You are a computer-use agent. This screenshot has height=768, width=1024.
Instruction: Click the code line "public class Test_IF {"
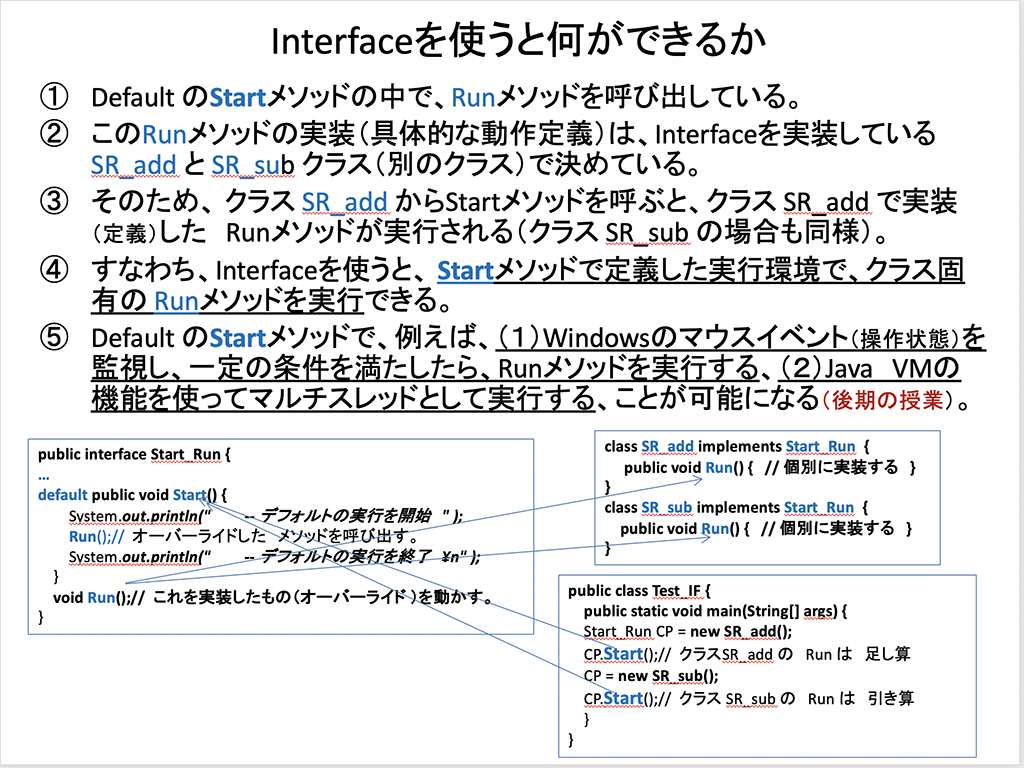click(639, 591)
